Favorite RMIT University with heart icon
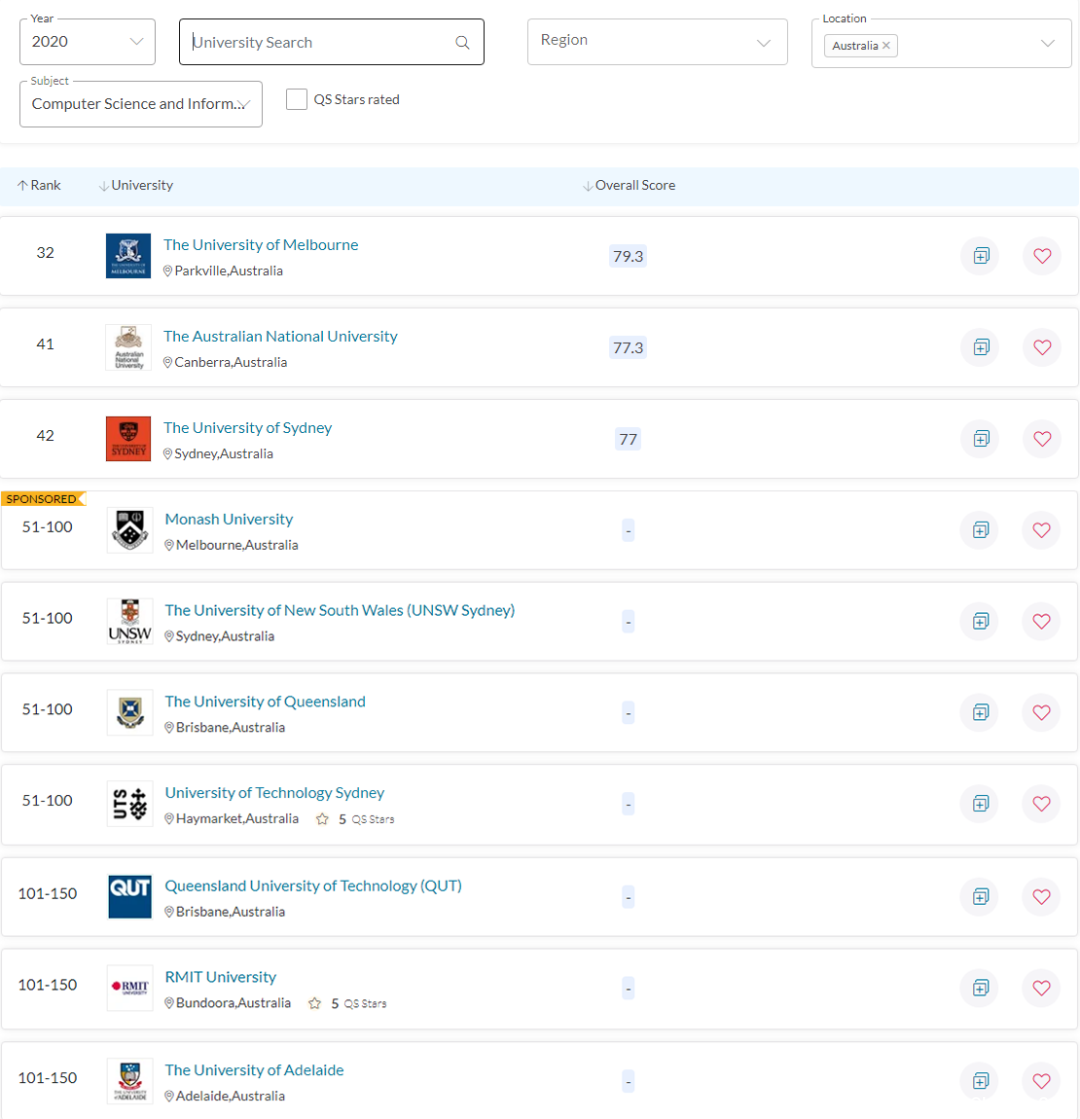The width and height of the screenshot is (1080, 1119). 1041,988
